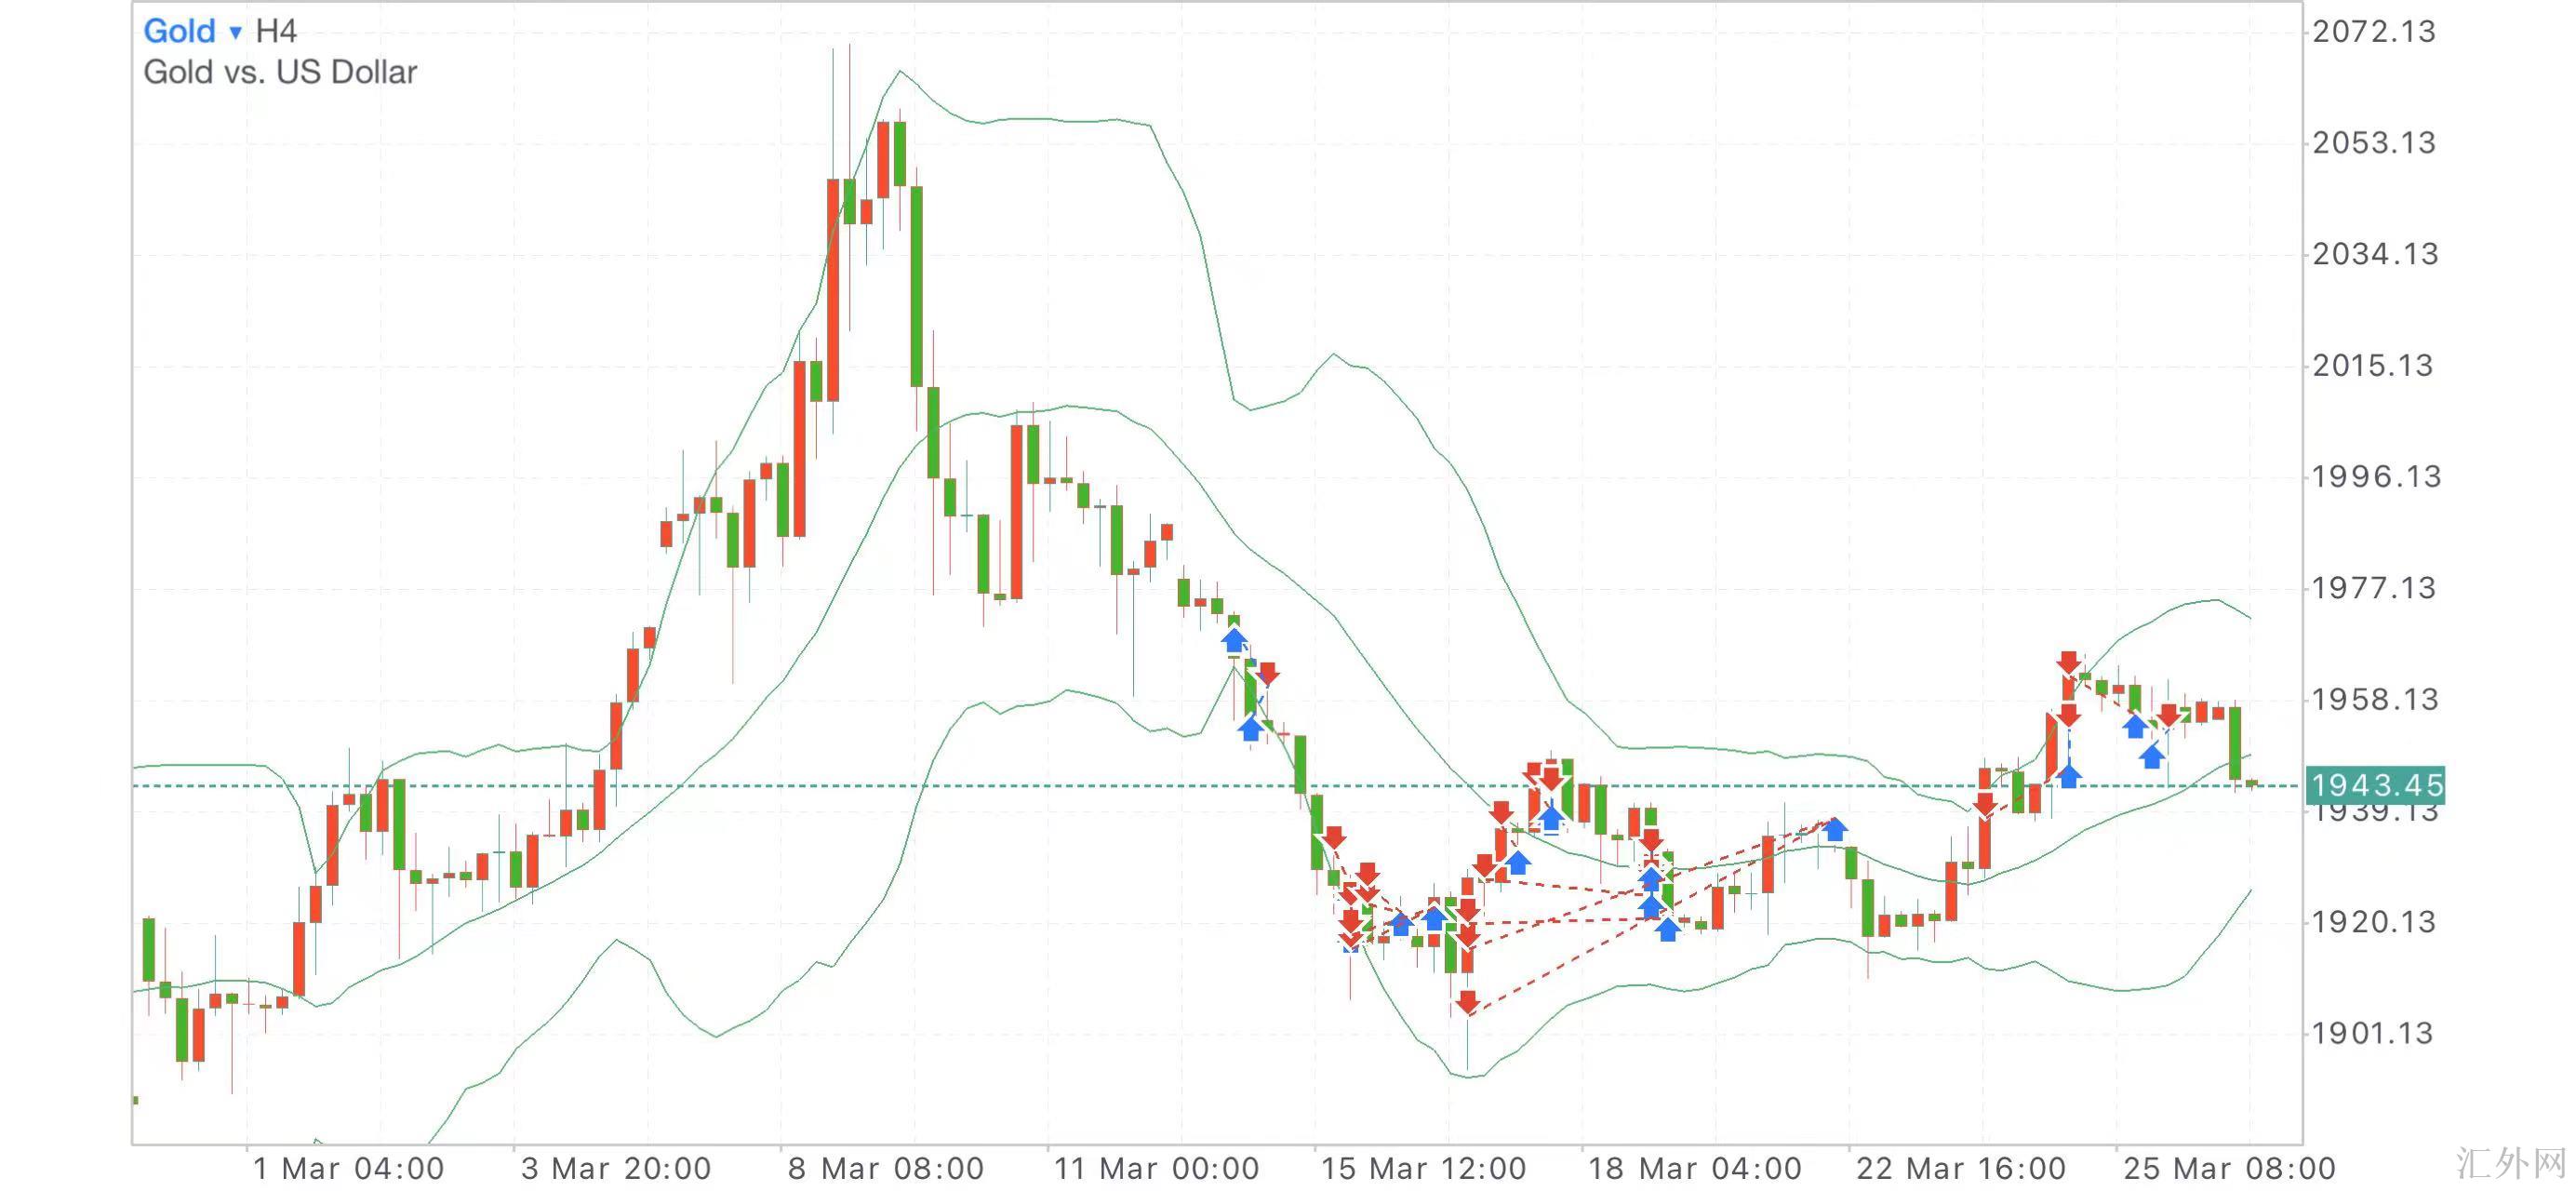2576x1191 pixels.
Task: Click the Gold vs. US Dollar description
Action: [280, 72]
